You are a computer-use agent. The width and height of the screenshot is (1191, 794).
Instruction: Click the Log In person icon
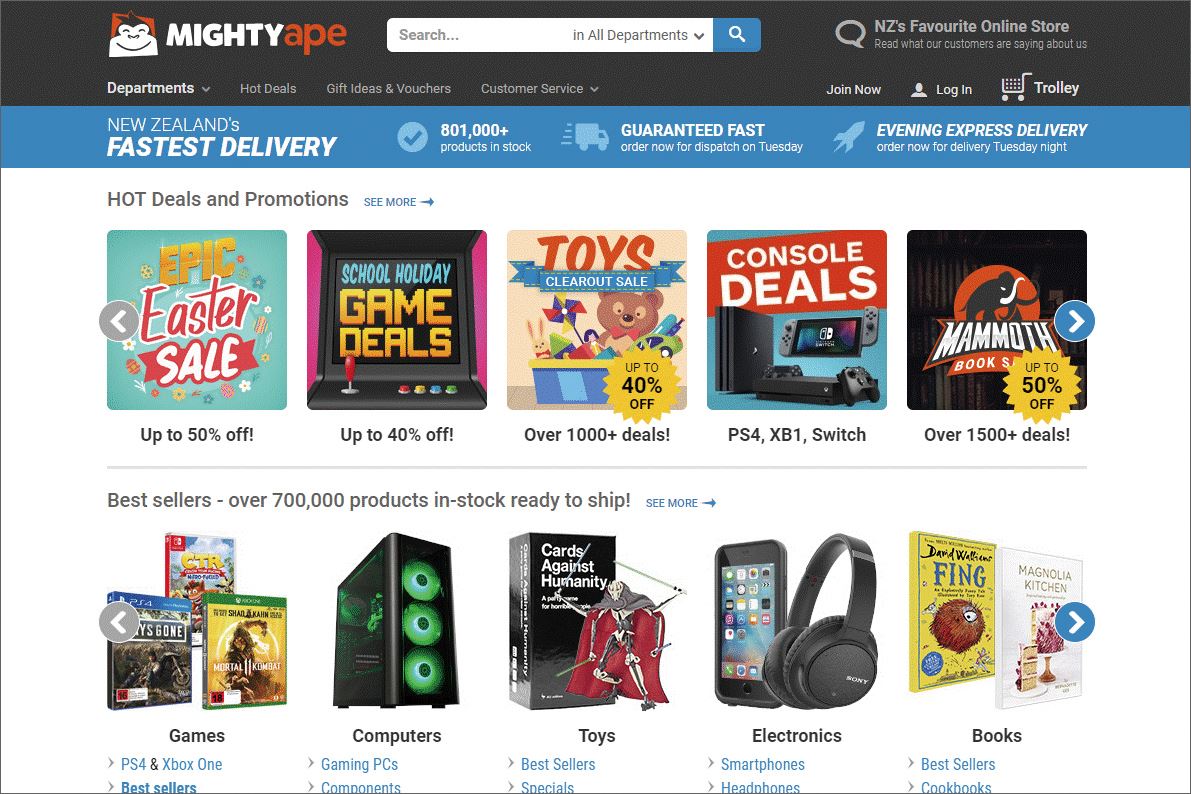(x=918, y=90)
